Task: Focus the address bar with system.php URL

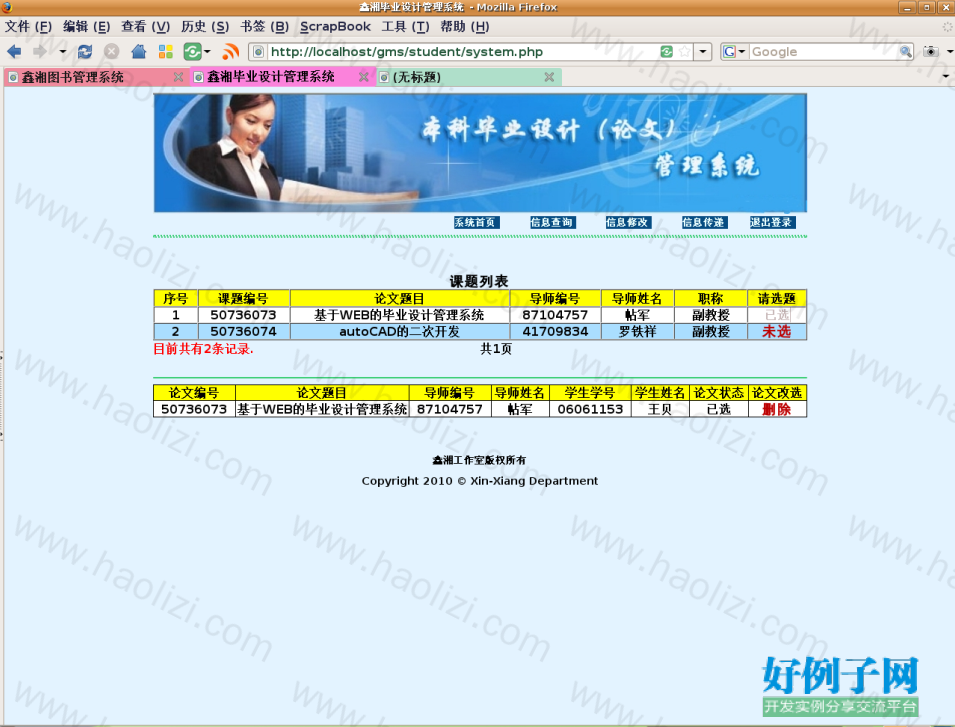Action: 463,52
